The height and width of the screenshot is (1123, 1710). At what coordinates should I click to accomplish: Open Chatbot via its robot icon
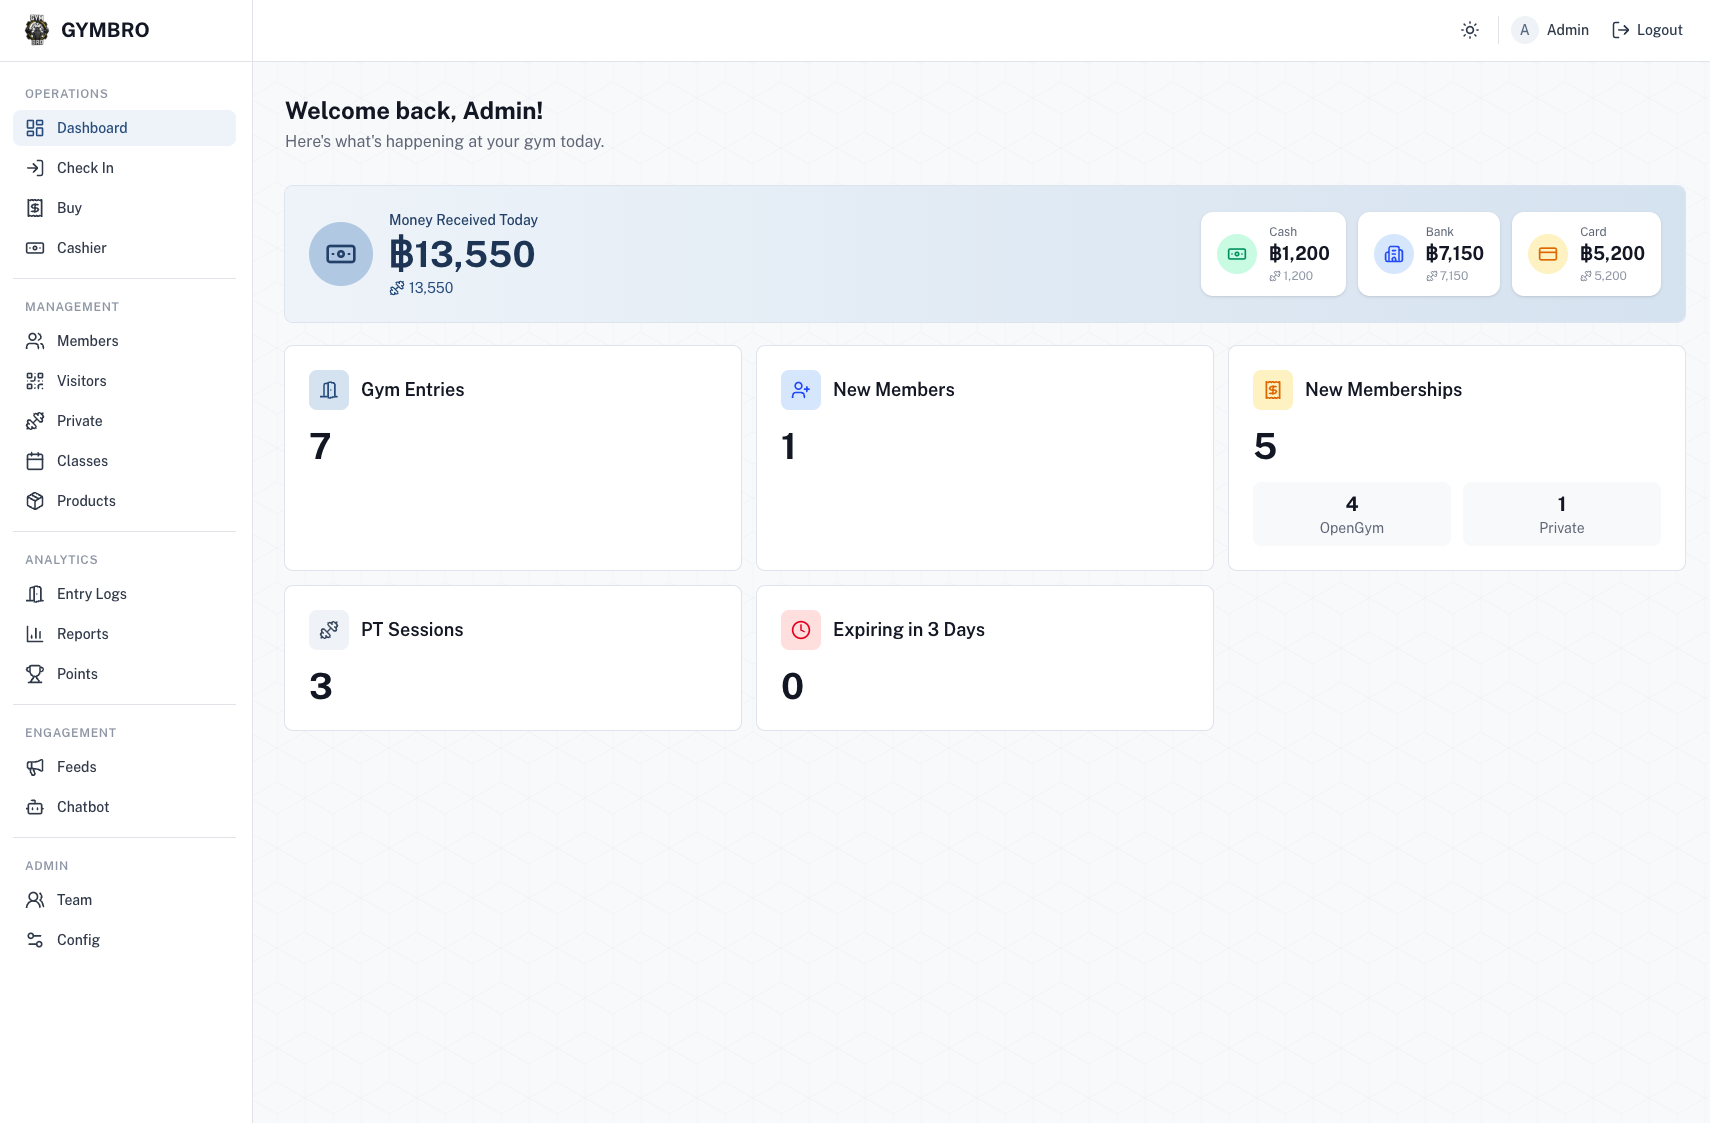[35, 807]
